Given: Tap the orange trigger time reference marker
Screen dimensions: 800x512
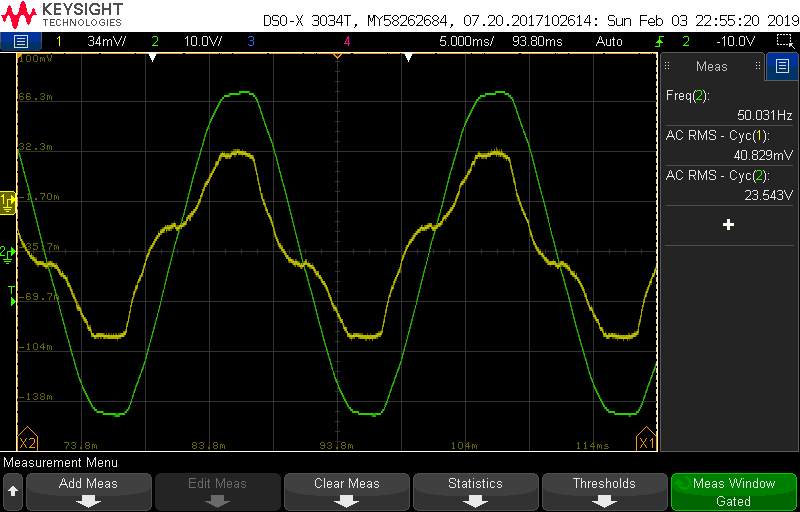Looking at the screenshot, I should 337,56.
